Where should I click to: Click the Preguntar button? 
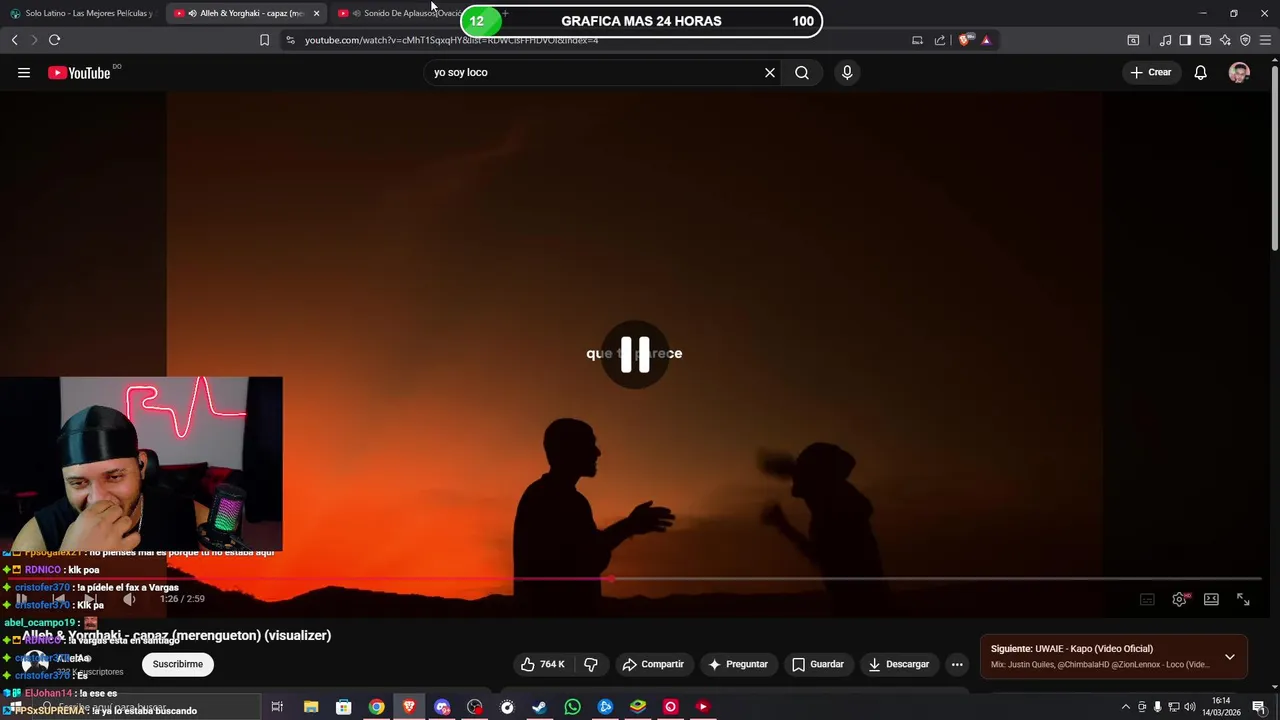click(738, 664)
